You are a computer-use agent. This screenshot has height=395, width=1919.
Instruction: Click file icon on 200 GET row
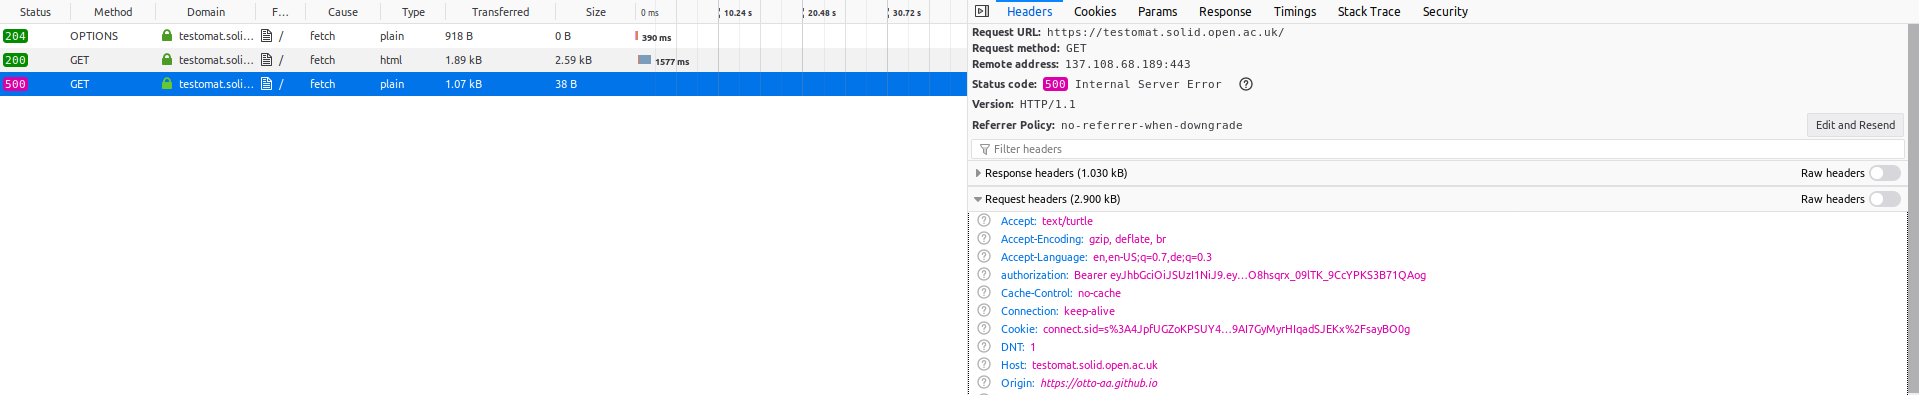(x=266, y=59)
